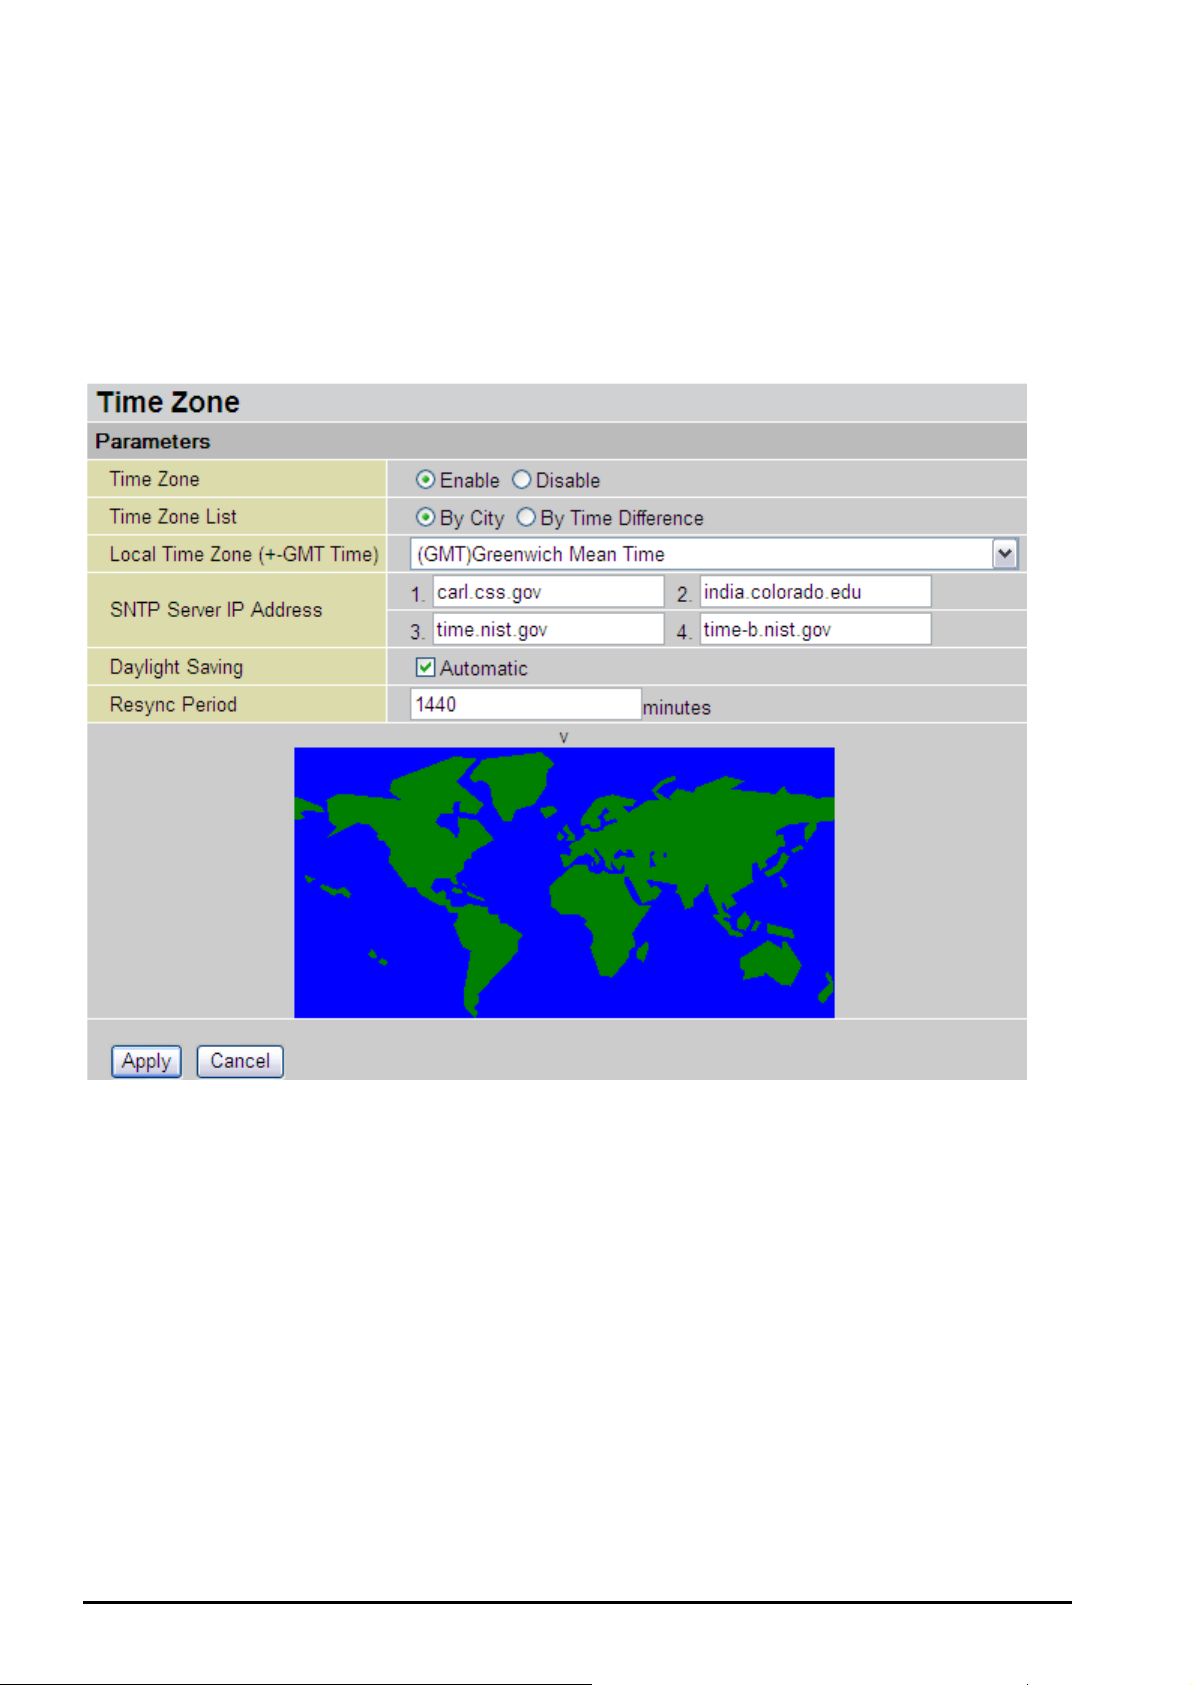The image size is (1191, 1685).
Task: Open the Local Time Zone dropdown arrow
Action: tap(1005, 554)
